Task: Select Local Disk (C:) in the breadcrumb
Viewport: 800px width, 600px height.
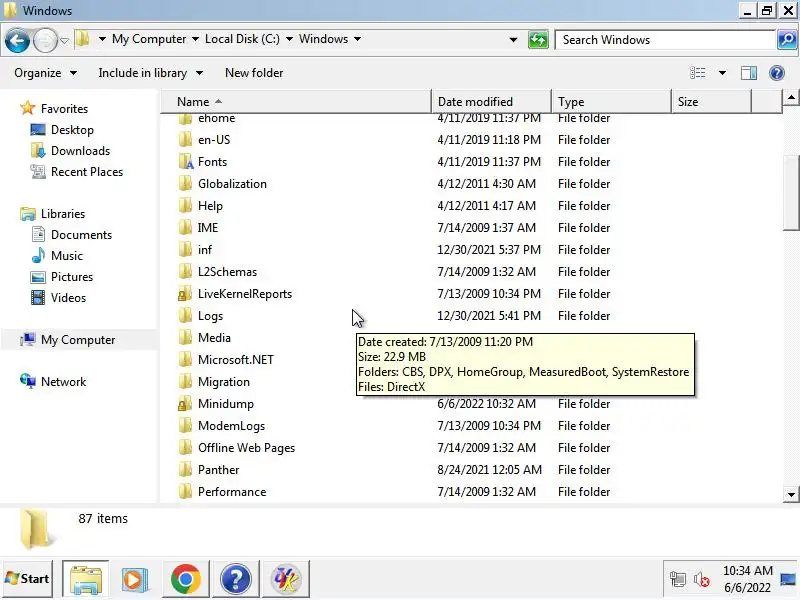Action: pos(242,39)
